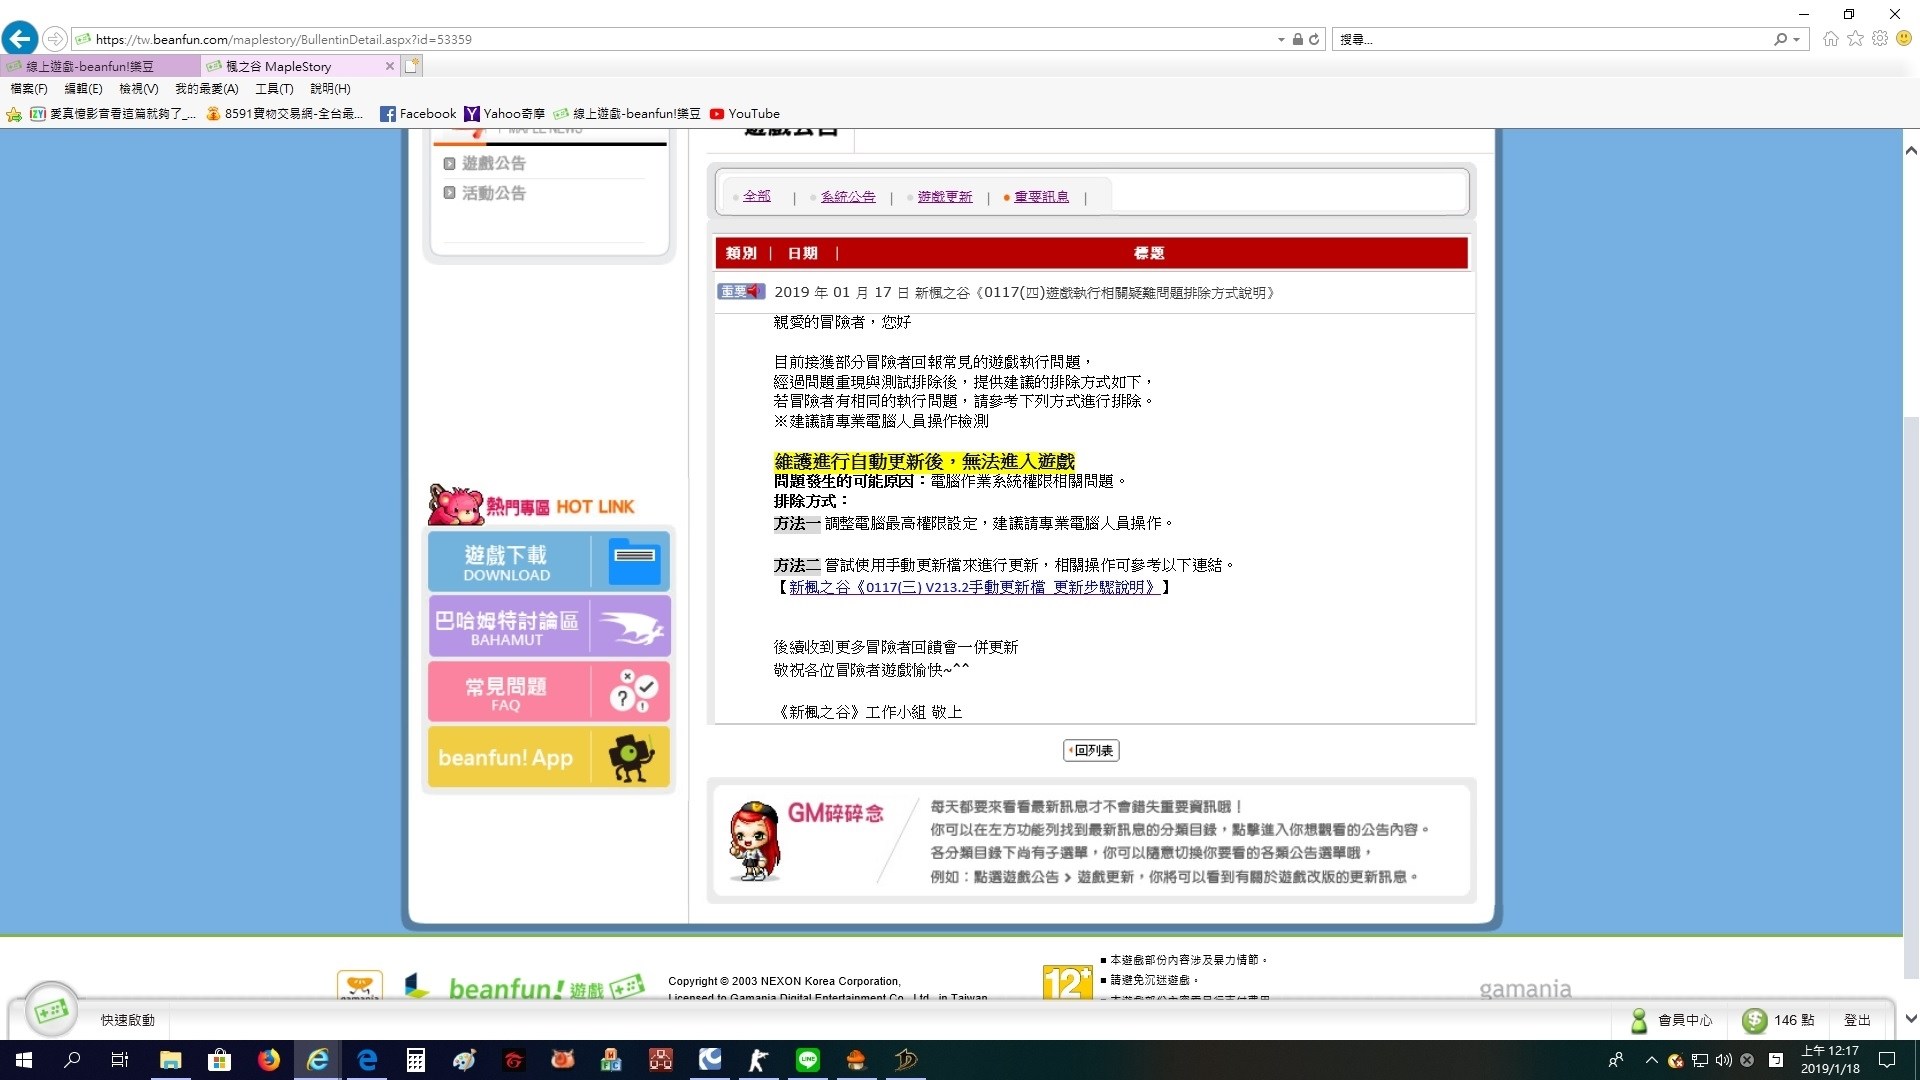Open a new browser tab

click(412, 66)
